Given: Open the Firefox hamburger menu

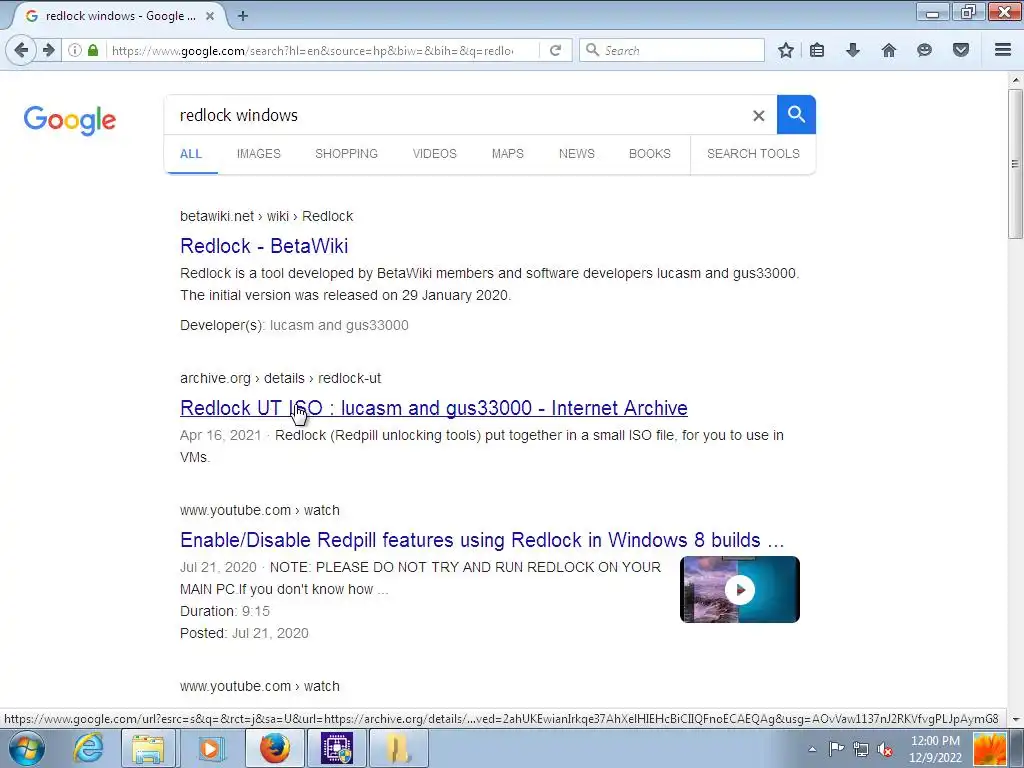Looking at the screenshot, I should pyautogui.click(x=1003, y=50).
